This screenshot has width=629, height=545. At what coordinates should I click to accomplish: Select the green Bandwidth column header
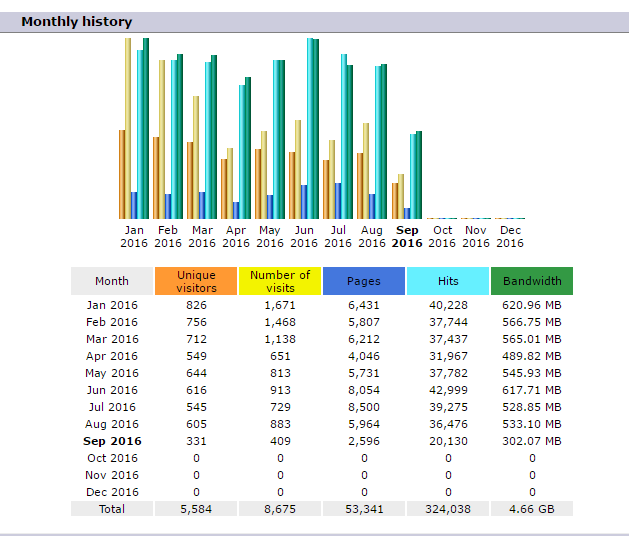(532, 281)
